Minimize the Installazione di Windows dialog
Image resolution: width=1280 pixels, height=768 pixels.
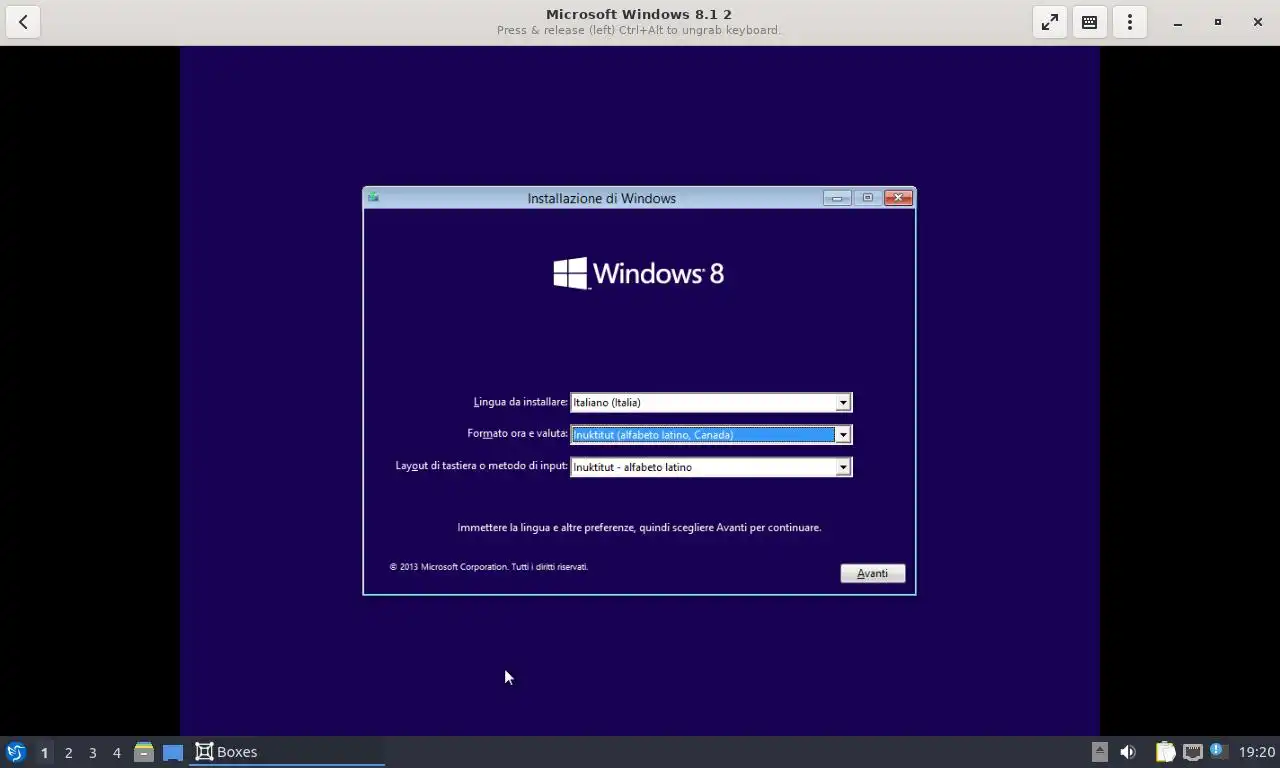[x=837, y=198]
